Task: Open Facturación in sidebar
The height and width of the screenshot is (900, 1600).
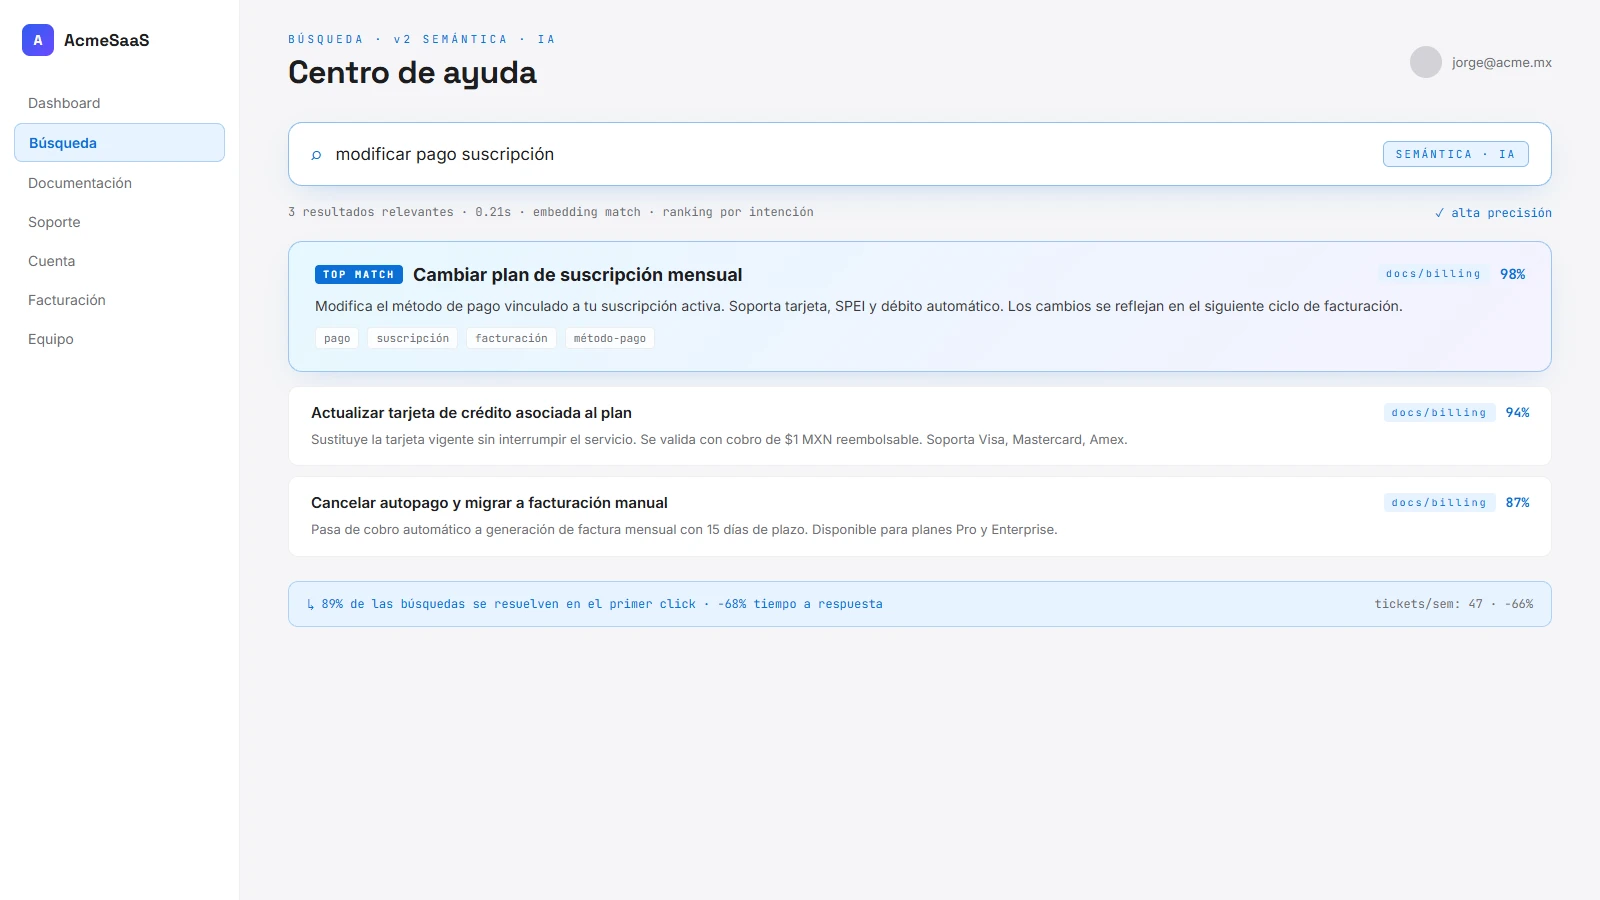Action: pos(119,300)
